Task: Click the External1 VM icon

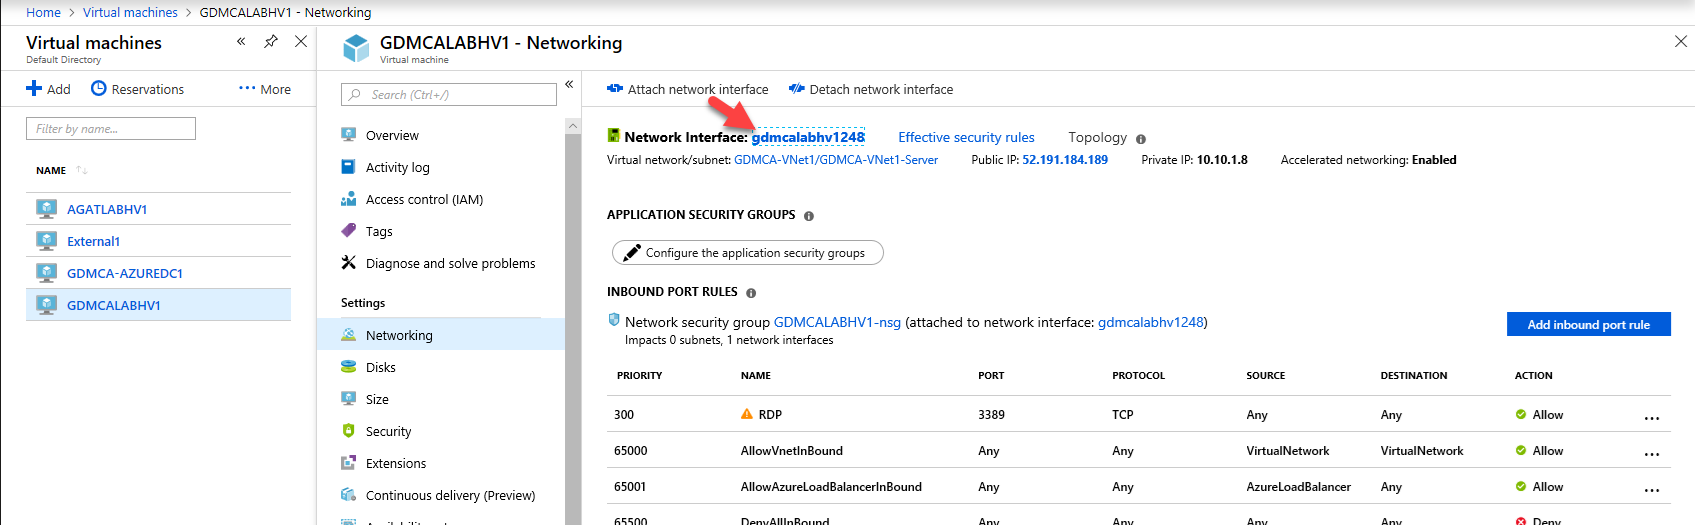Action: coord(46,241)
